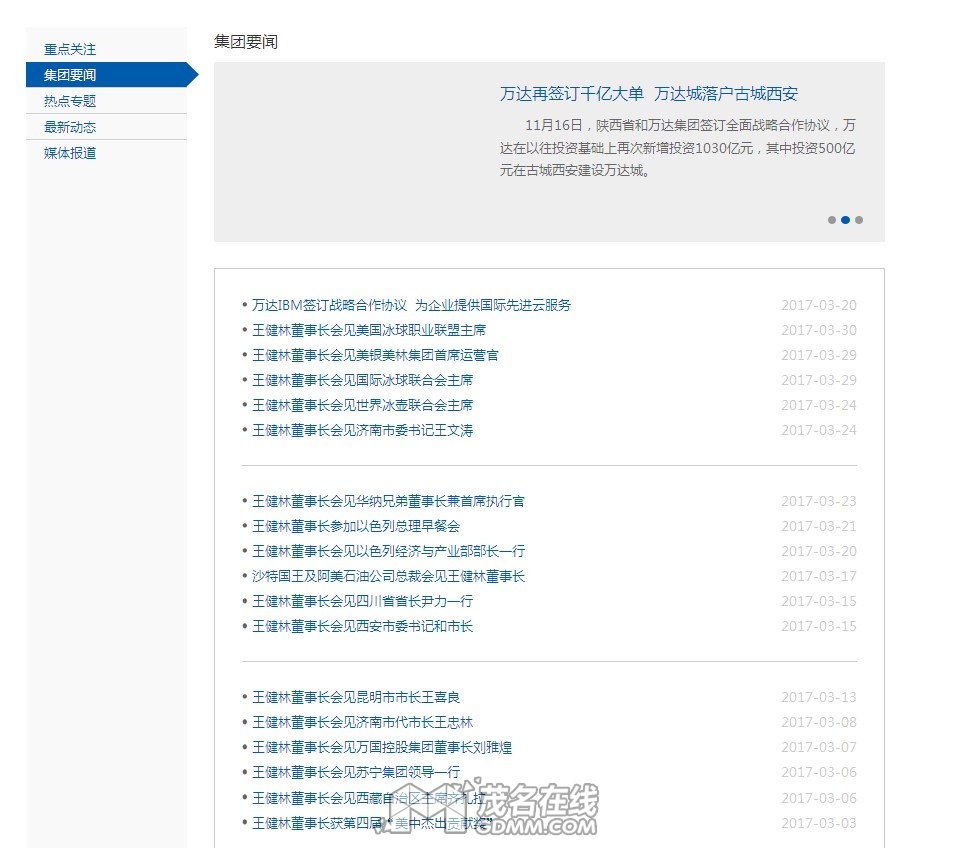The height and width of the screenshot is (848, 975).
Task: Open the headline 万达再签订千亿大单 万达城落户古城西安
Action: click(x=649, y=94)
